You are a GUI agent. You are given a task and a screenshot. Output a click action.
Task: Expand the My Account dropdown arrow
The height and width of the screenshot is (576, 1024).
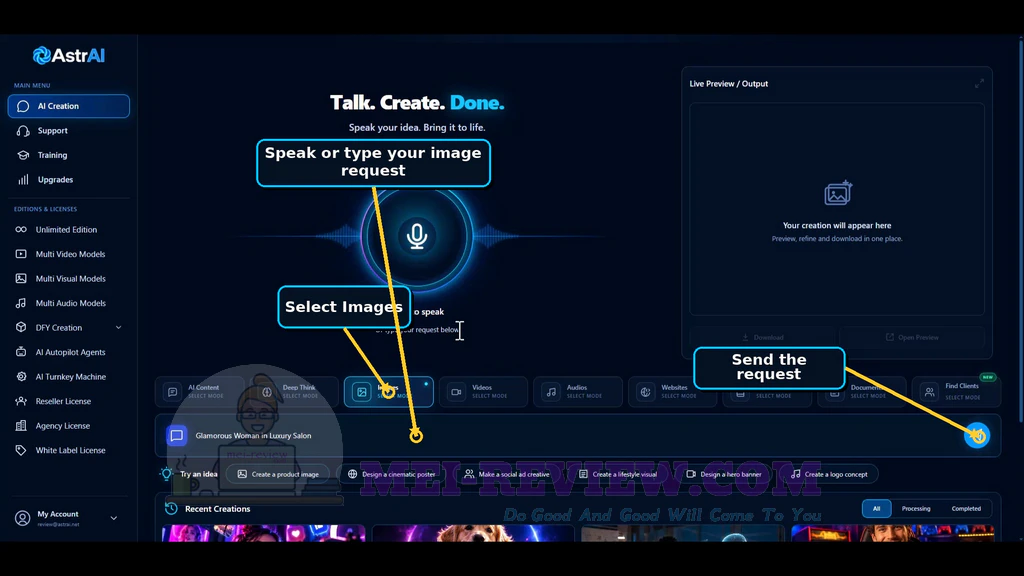114,518
